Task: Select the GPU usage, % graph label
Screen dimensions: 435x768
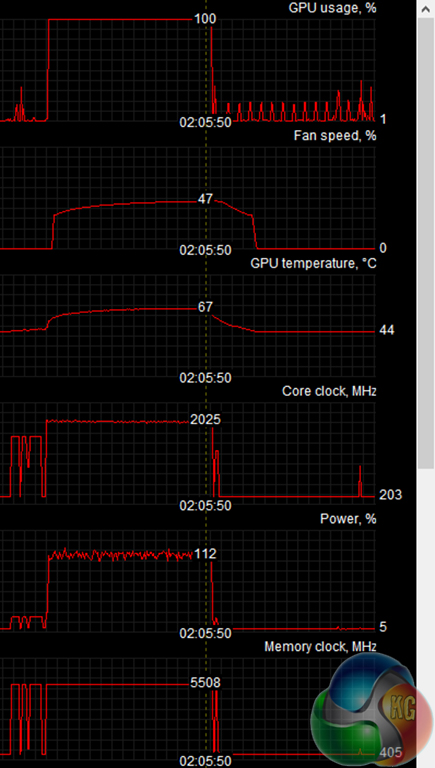Action: click(x=333, y=8)
